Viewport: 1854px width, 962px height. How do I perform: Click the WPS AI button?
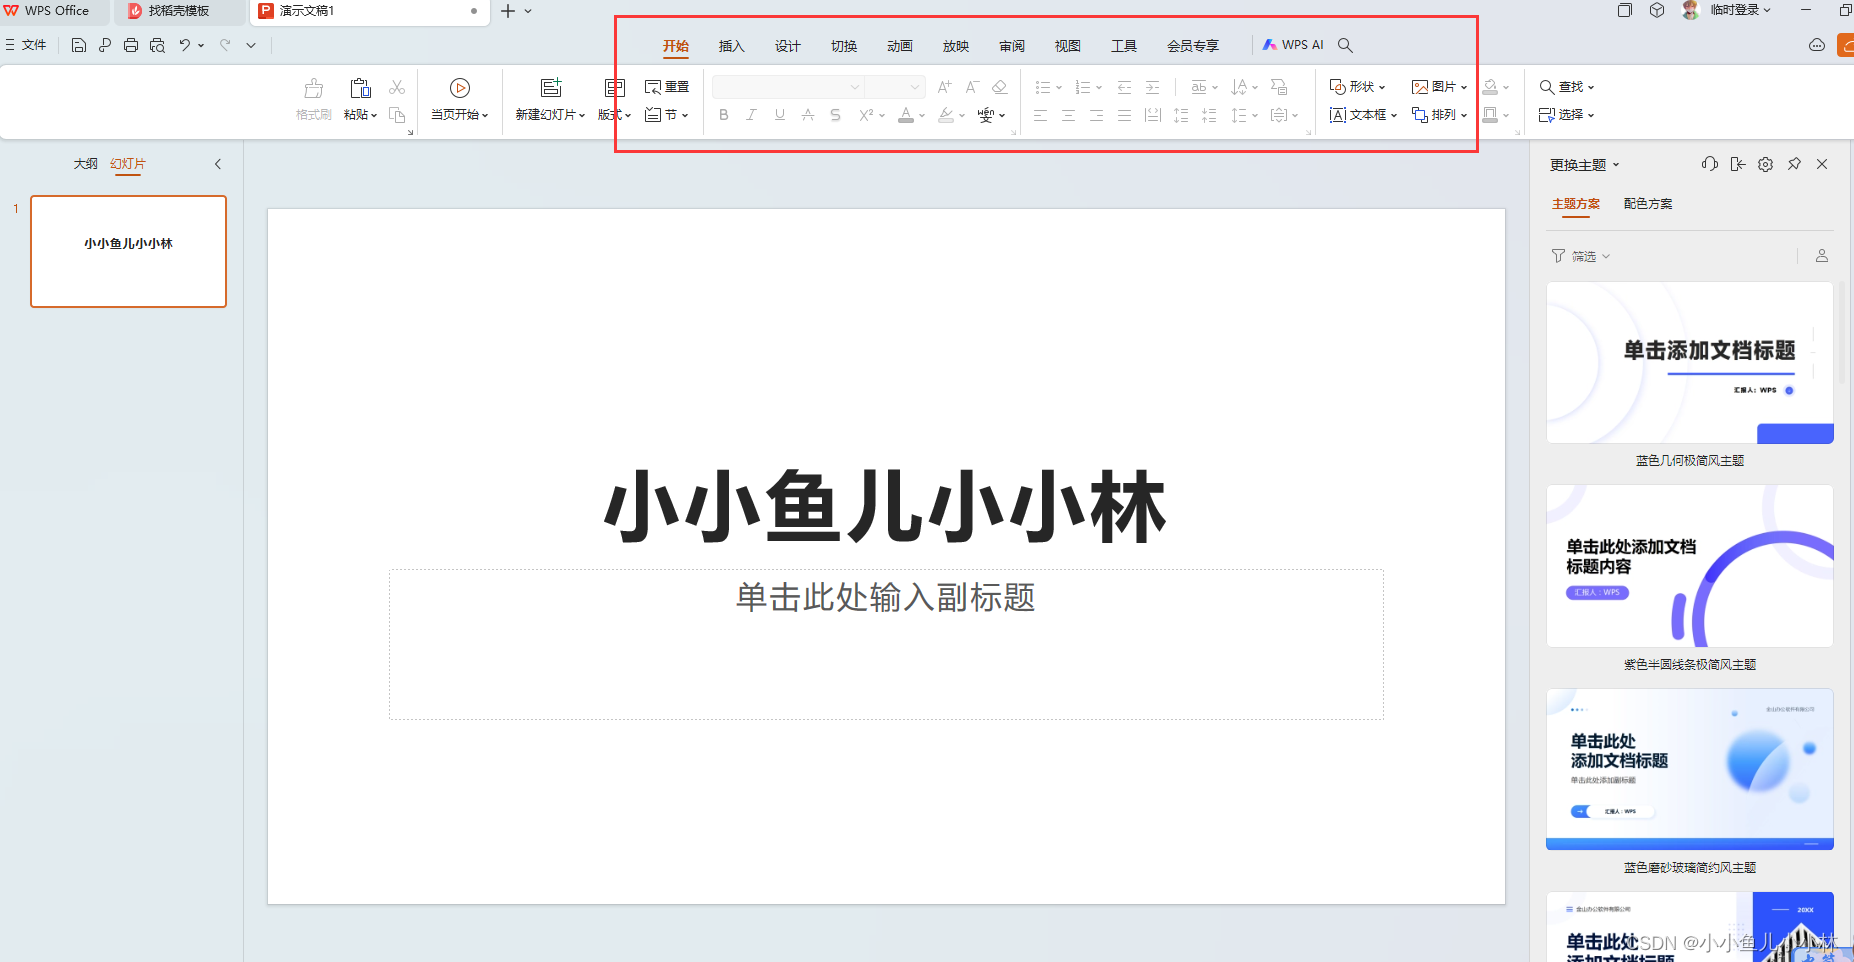click(1293, 45)
